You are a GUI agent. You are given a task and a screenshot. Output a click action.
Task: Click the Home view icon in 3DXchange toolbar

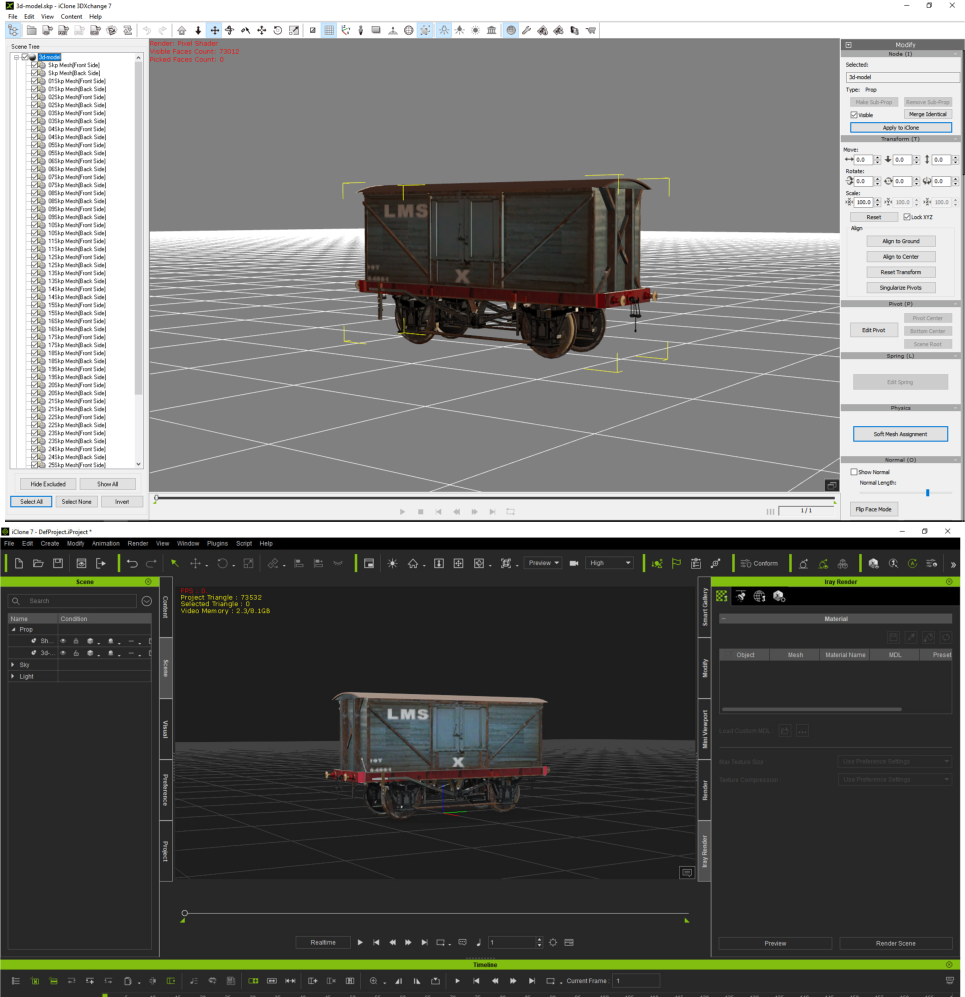click(x=182, y=30)
